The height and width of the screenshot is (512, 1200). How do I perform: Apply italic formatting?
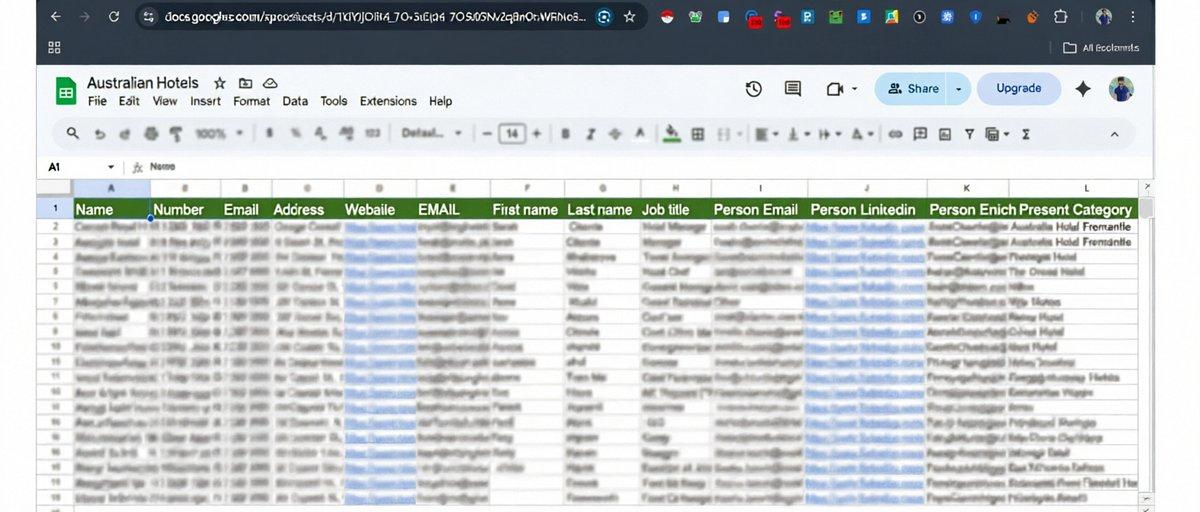coord(590,134)
